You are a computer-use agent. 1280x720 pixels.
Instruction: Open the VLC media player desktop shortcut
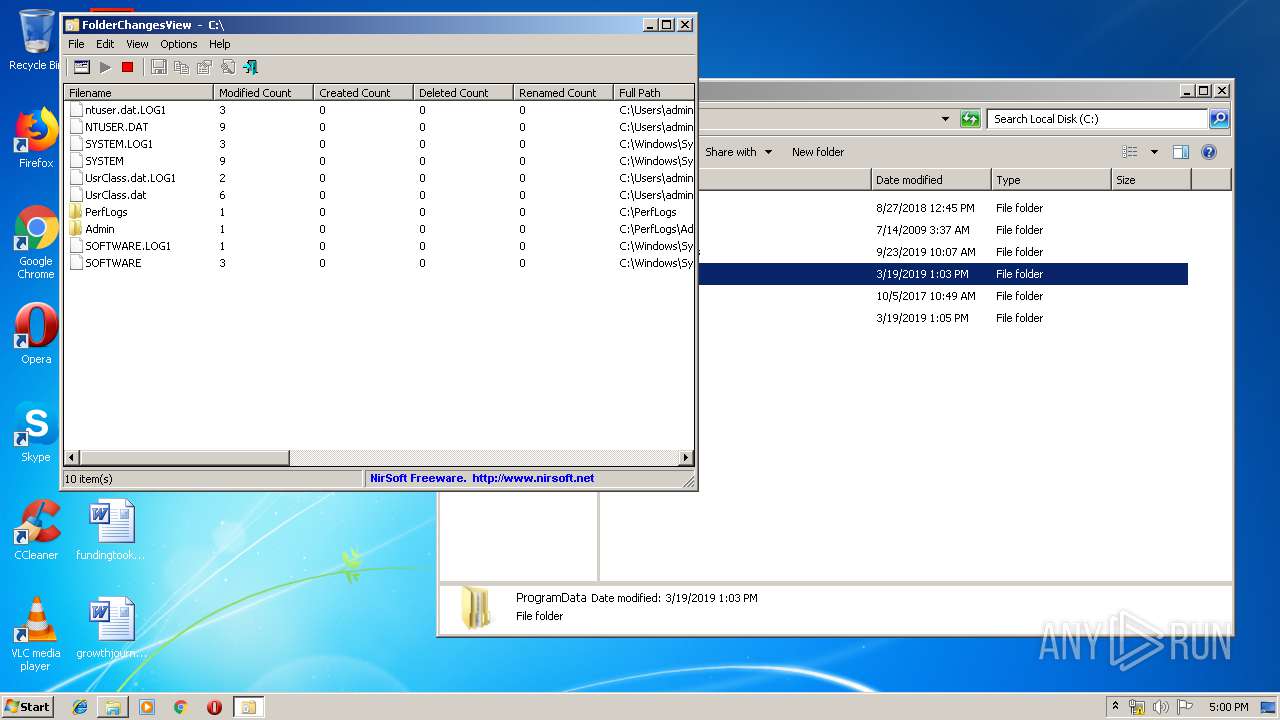(36, 635)
